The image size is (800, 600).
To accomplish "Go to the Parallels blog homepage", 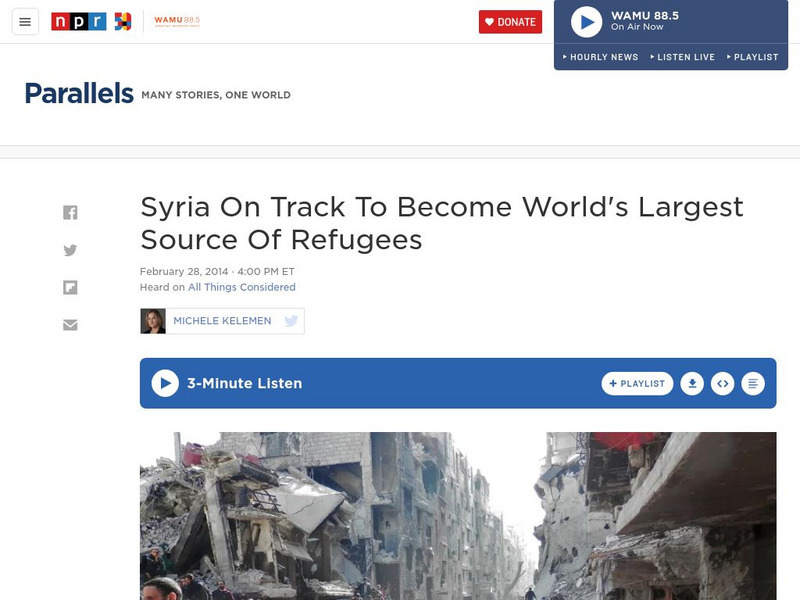I will pyautogui.click(x=79, y=93).
